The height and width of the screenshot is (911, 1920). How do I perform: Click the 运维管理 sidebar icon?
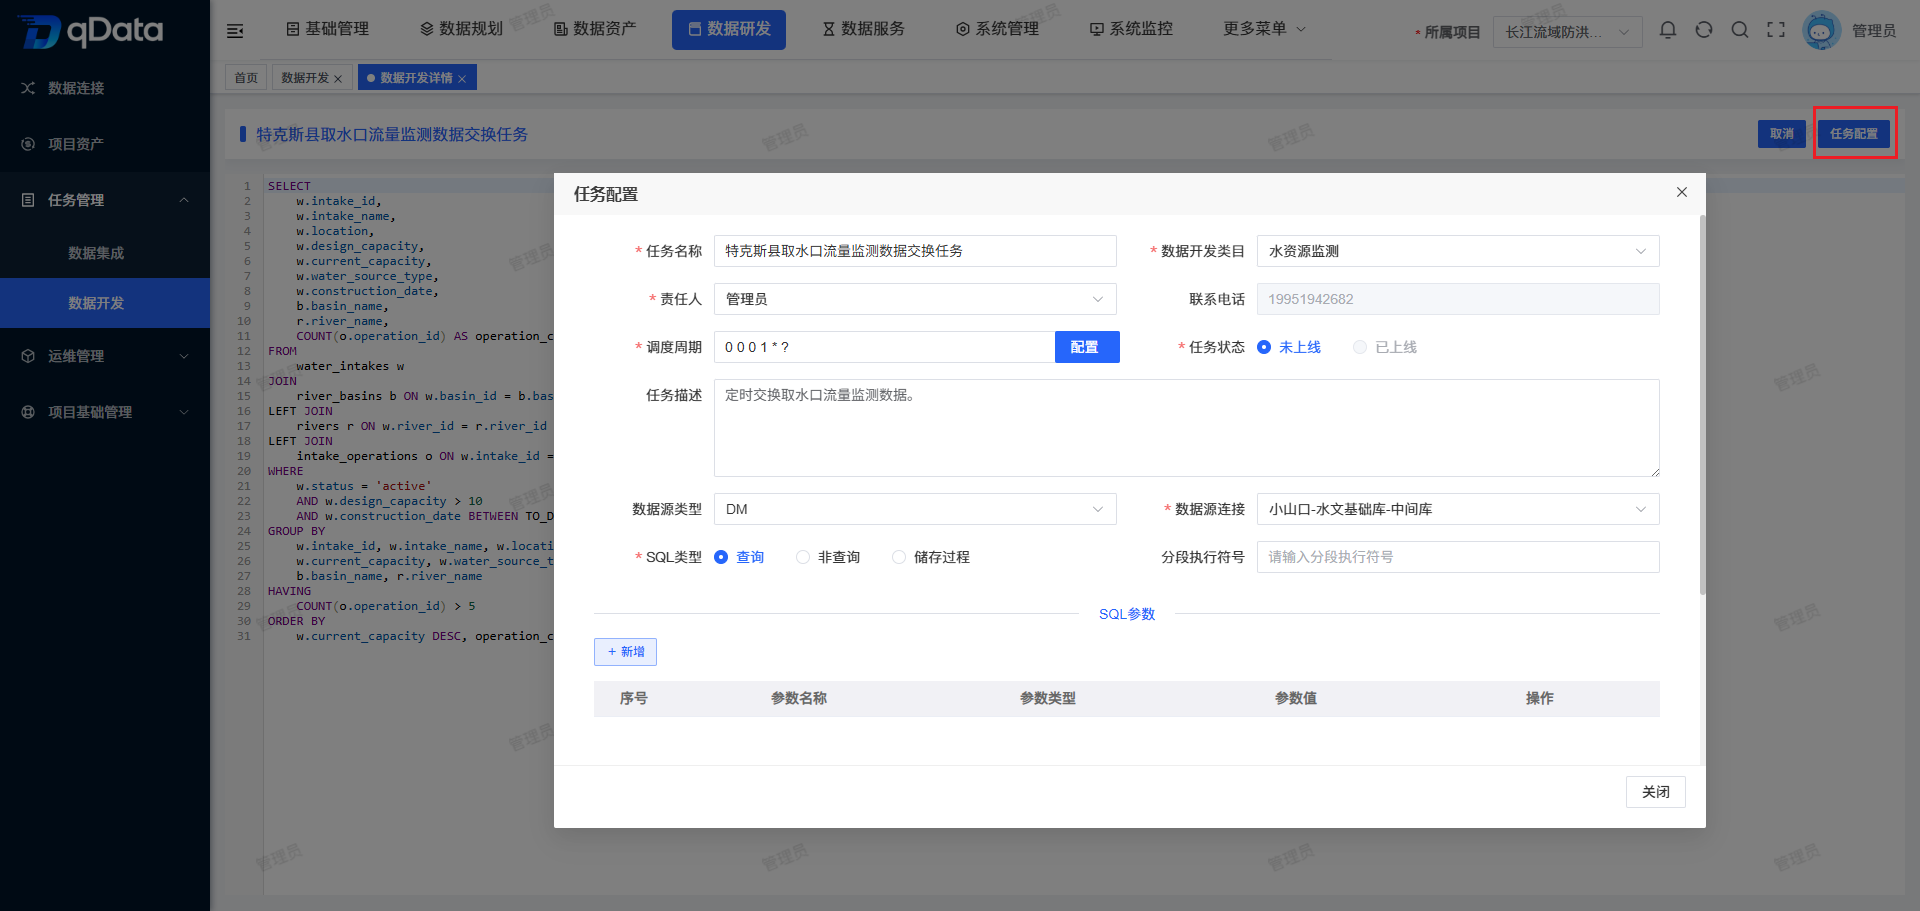pyautogui.click(x=28, y=356)
